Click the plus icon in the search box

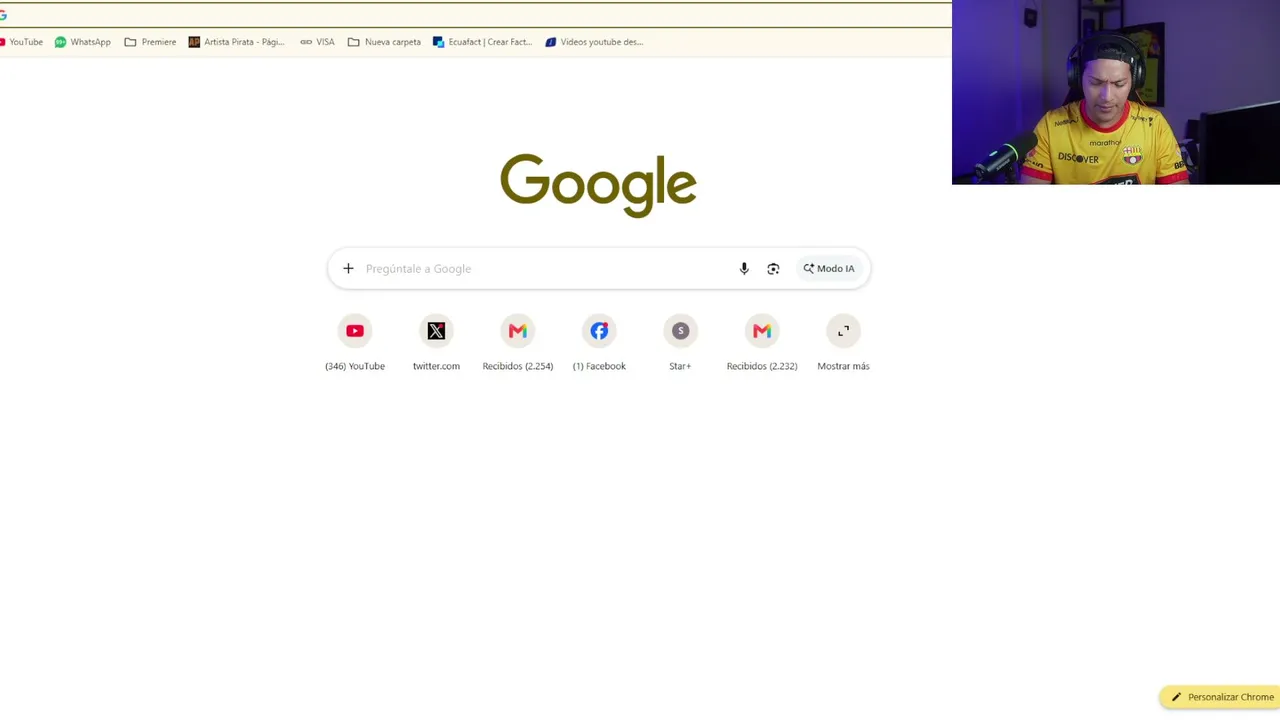coord(348,268)
